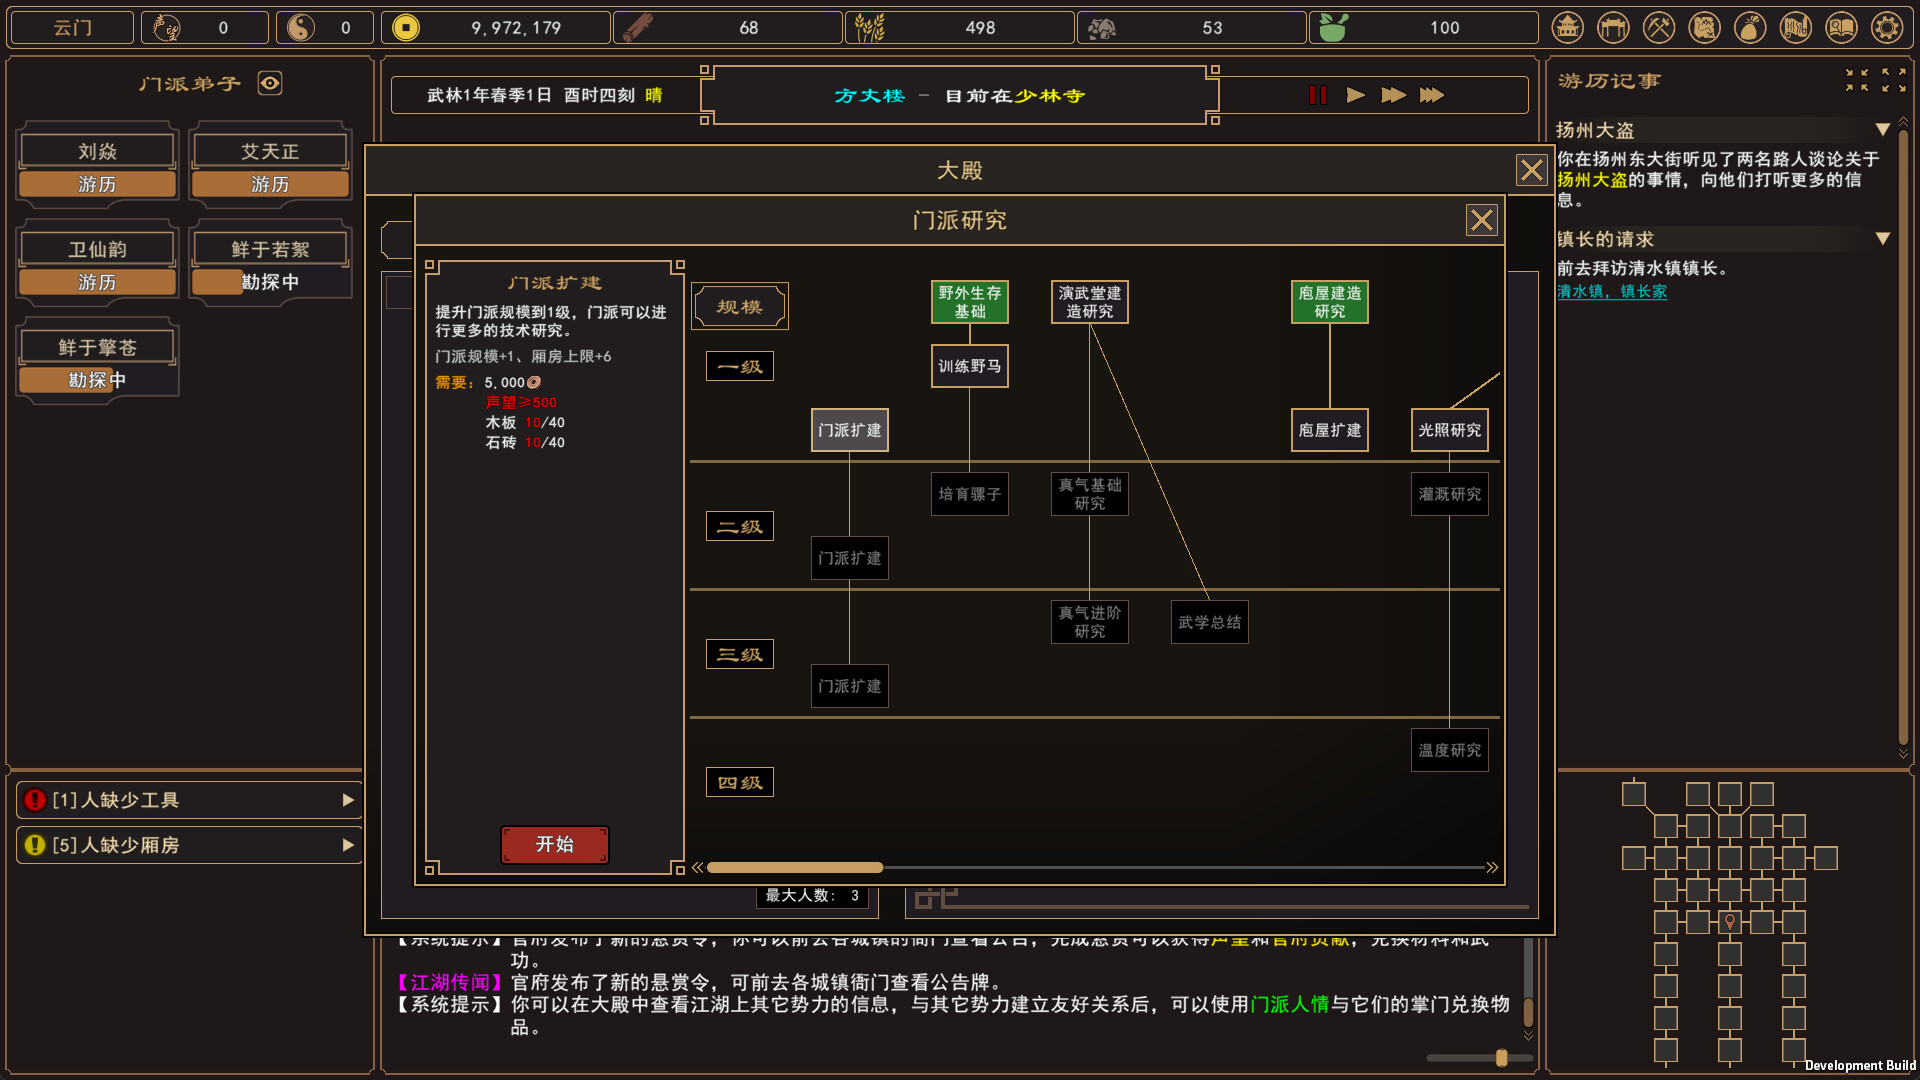
Task: Select the pickaxe and hammer crafting icon
Action: [x=1658, y=27]
